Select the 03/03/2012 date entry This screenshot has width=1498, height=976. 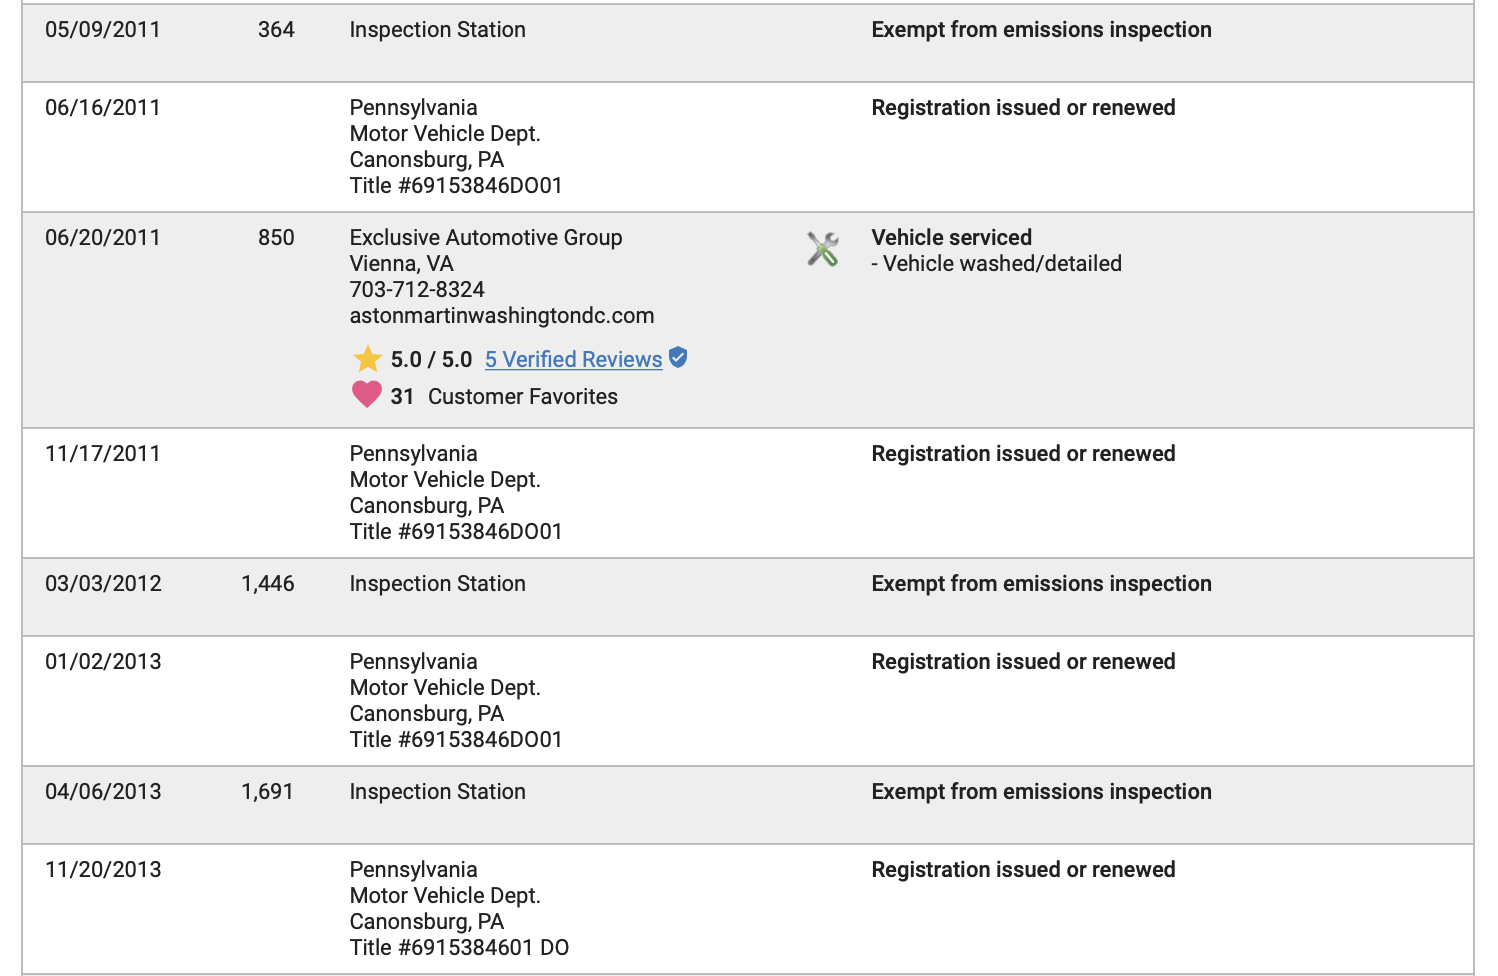tap(103, 584)
